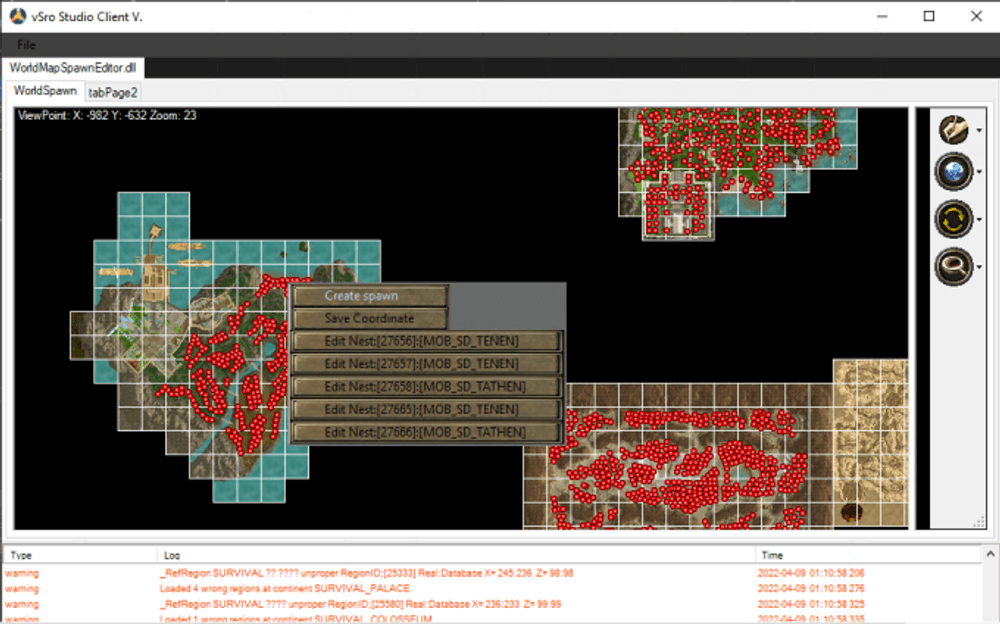Screen dimensions: 1000x624
Task: Click the vSro Studio app logo icon
Action: 17,16
